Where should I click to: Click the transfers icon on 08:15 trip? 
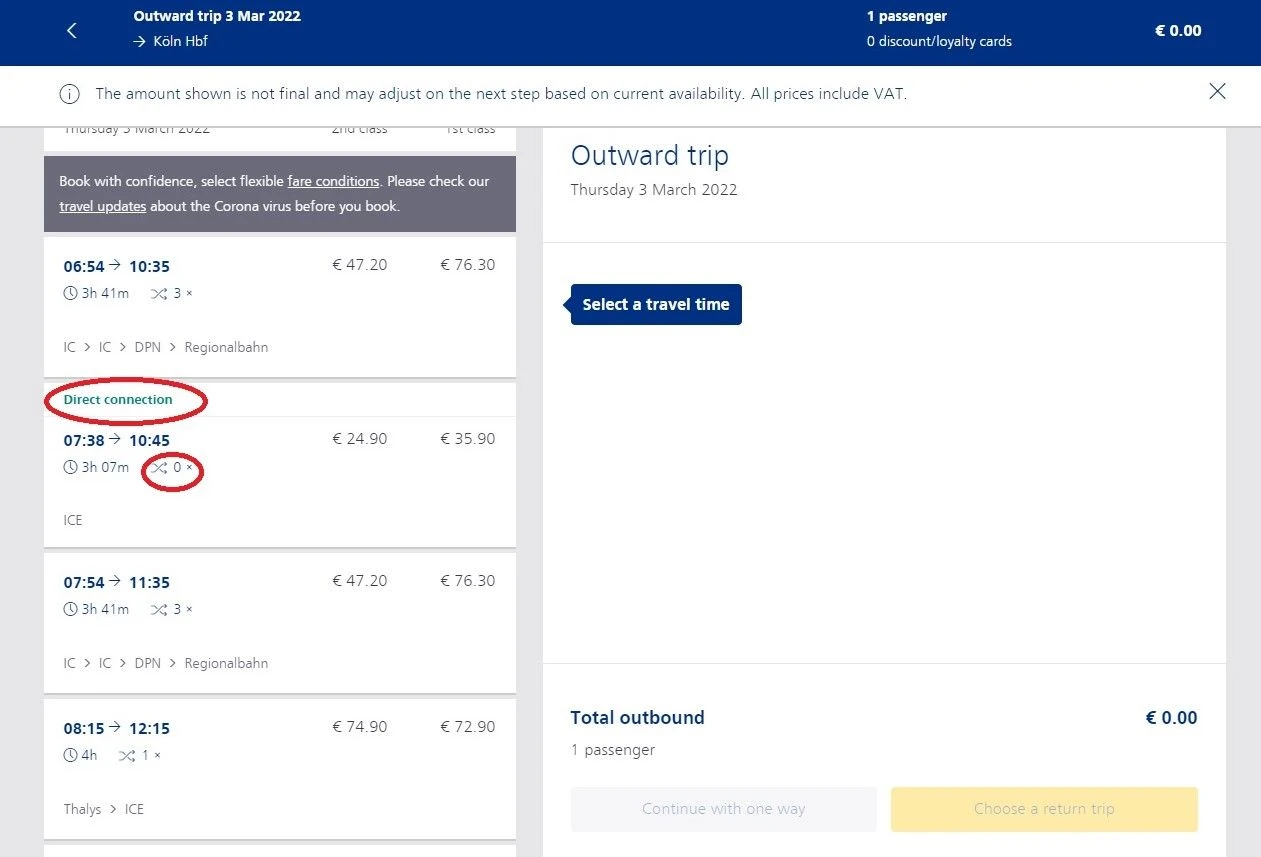tap(127, 756)
